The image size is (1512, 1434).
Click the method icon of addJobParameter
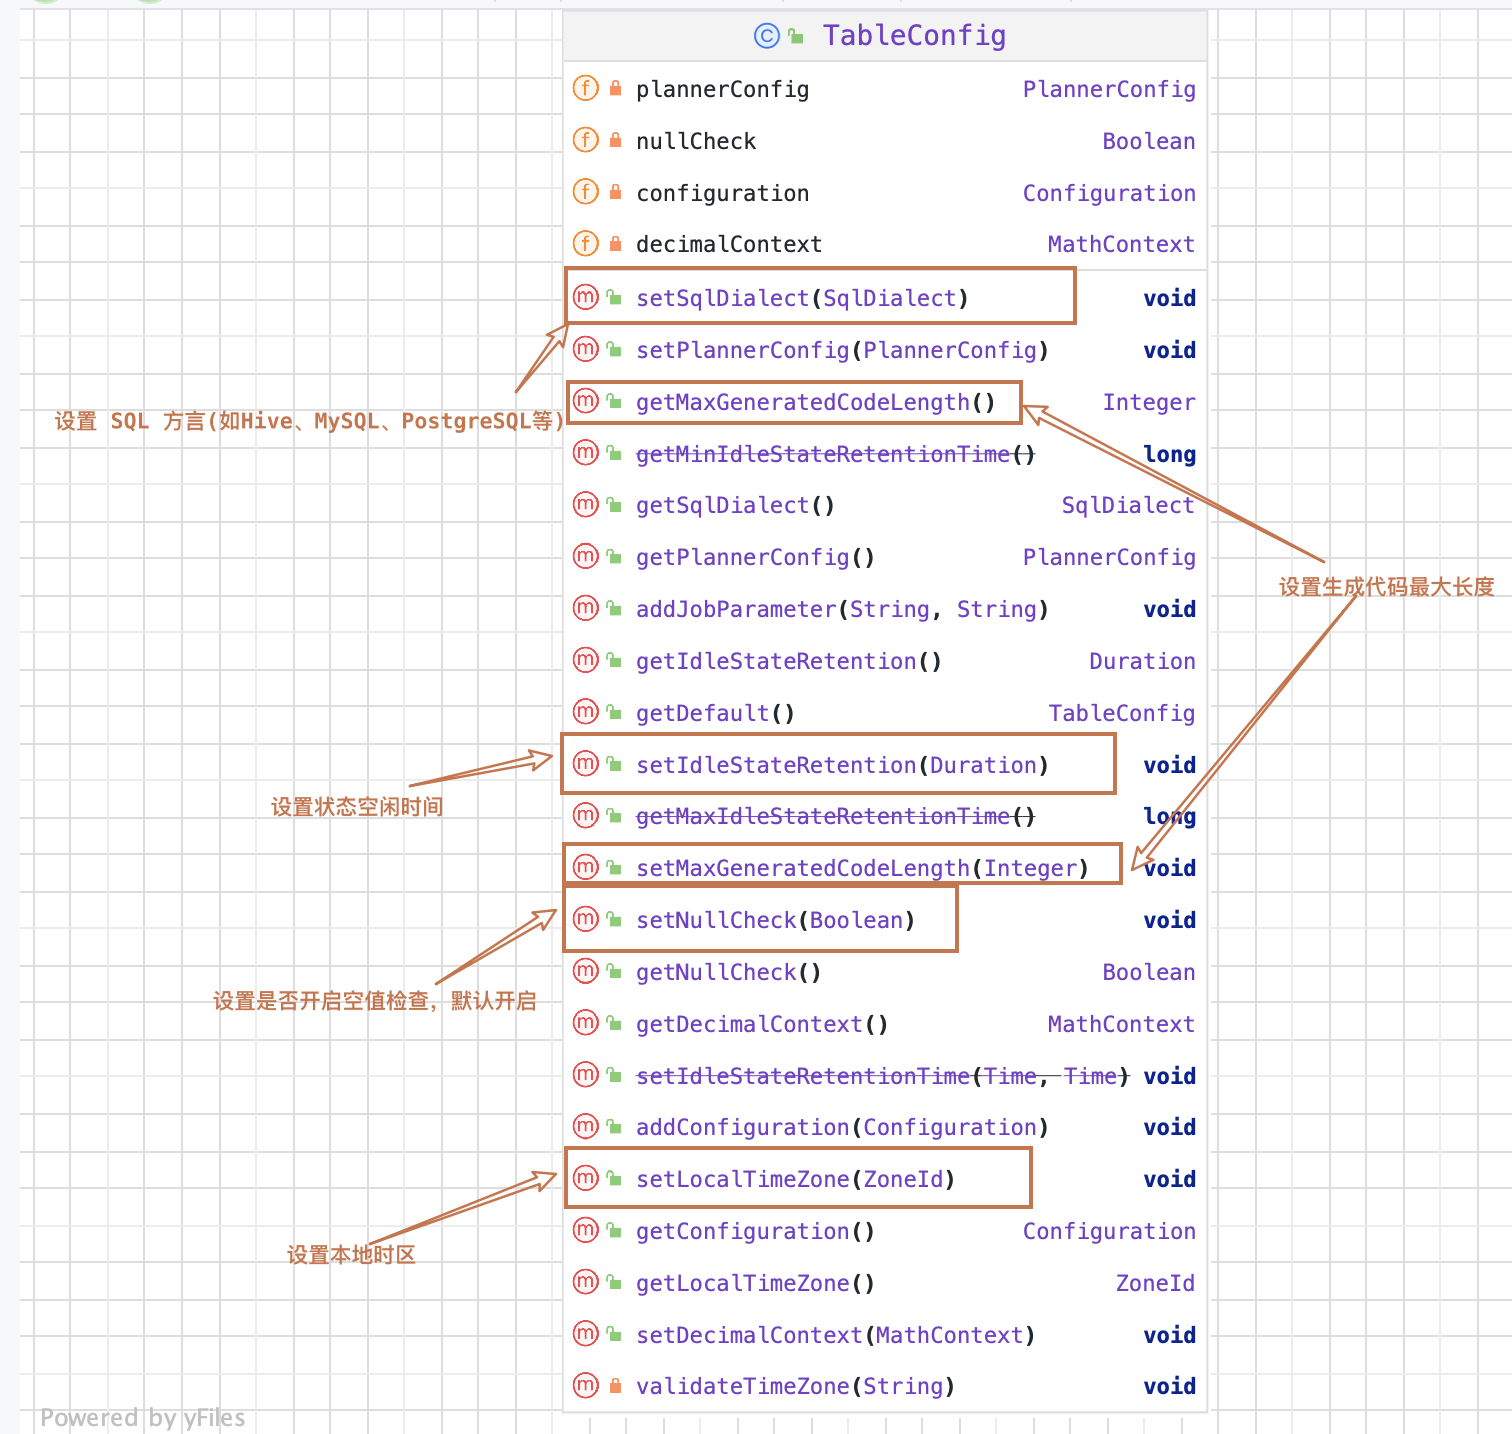point(586,608)
